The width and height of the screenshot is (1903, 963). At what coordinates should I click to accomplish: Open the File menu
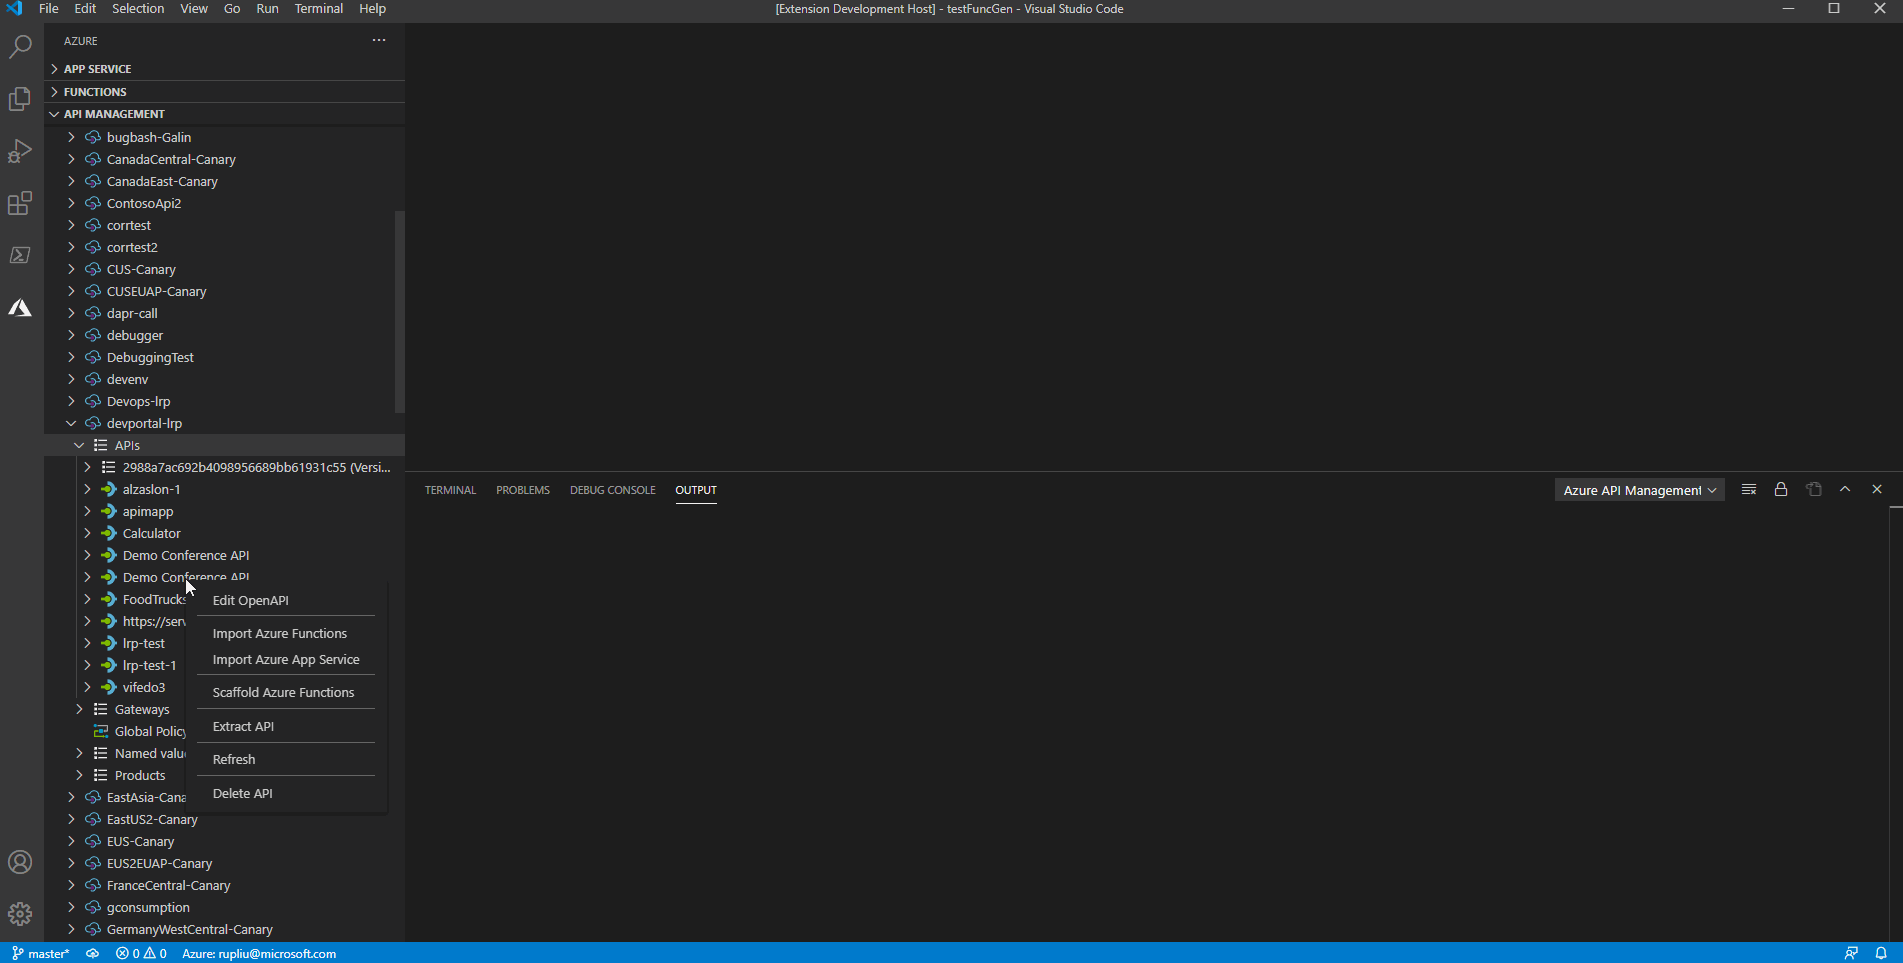(x=48, y=9)
